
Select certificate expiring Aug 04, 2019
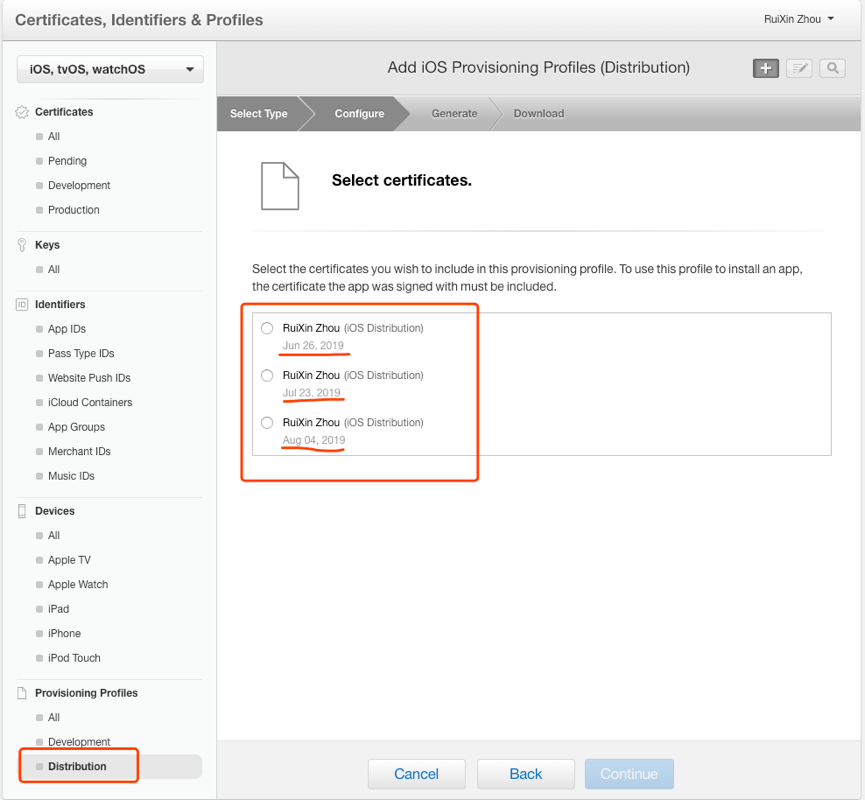[x=267, y=423]
